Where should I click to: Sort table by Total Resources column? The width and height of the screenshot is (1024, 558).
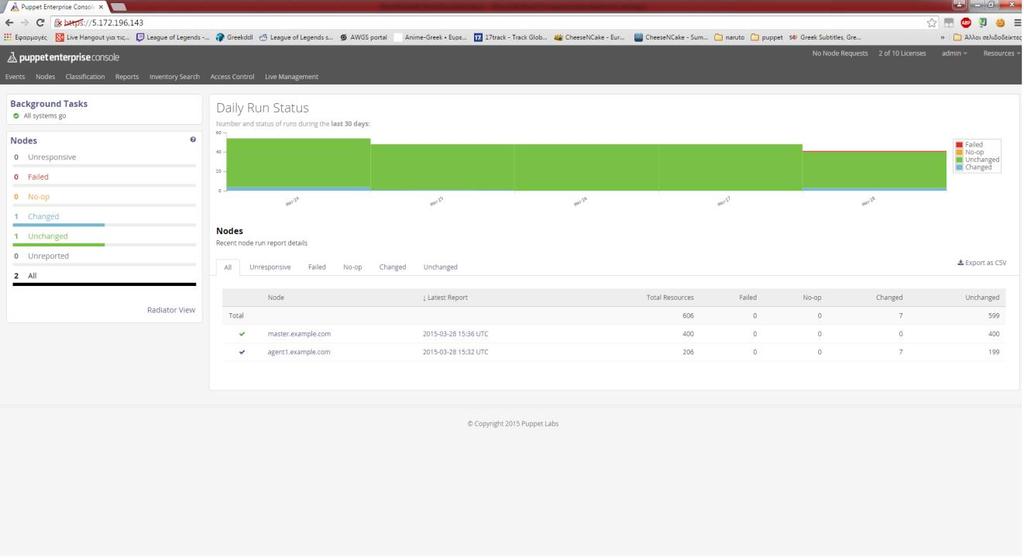(670, 298)
